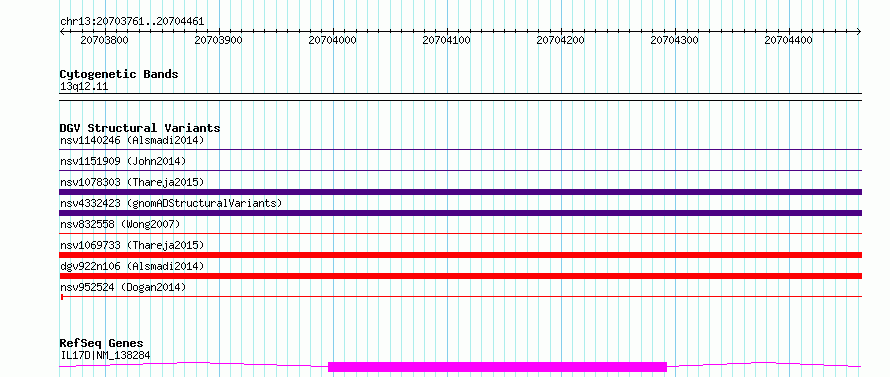890x377 pixels.
Task: Click the nsv1140246 (Alsmadi2014) variant label
Action: pyautogui.click(x=132, y=140)
